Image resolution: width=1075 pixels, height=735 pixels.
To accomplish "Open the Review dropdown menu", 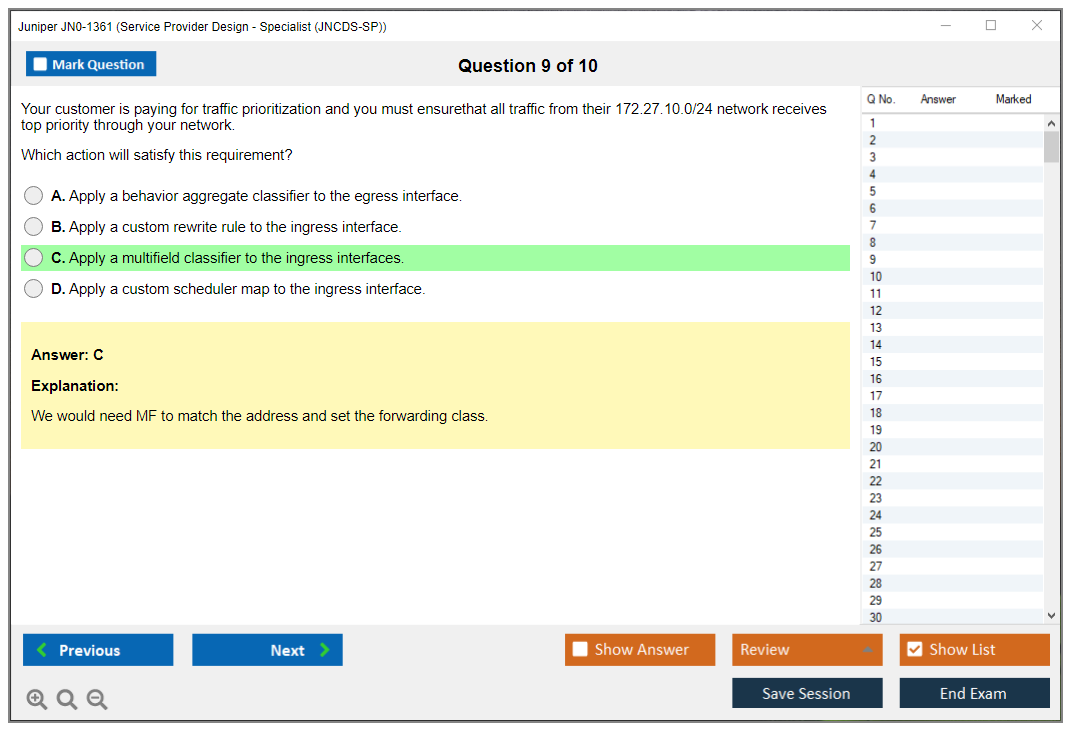I will [x=806, y=650].
